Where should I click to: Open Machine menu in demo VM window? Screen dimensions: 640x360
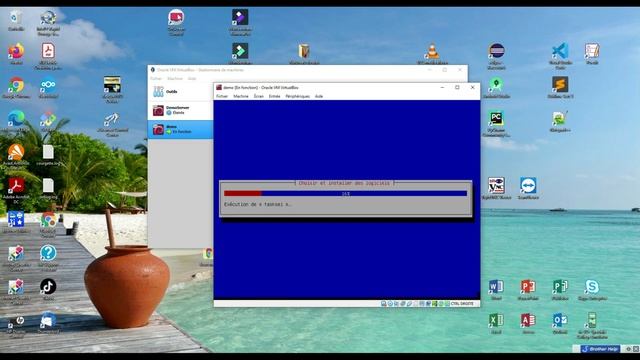[x=241, y=96]
